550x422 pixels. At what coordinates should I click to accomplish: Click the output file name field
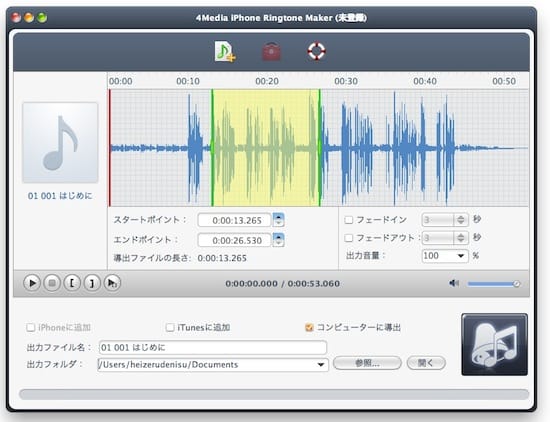213,347
